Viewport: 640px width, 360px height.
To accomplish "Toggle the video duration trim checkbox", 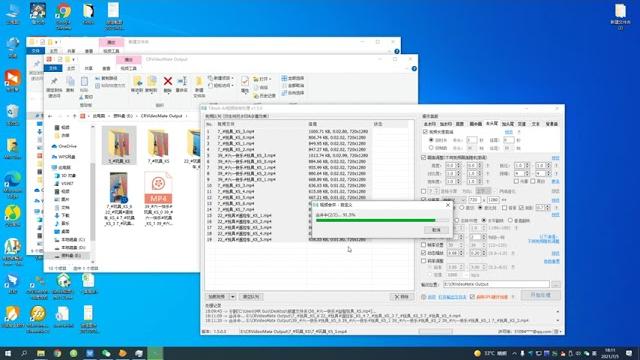I will (425, 132).
